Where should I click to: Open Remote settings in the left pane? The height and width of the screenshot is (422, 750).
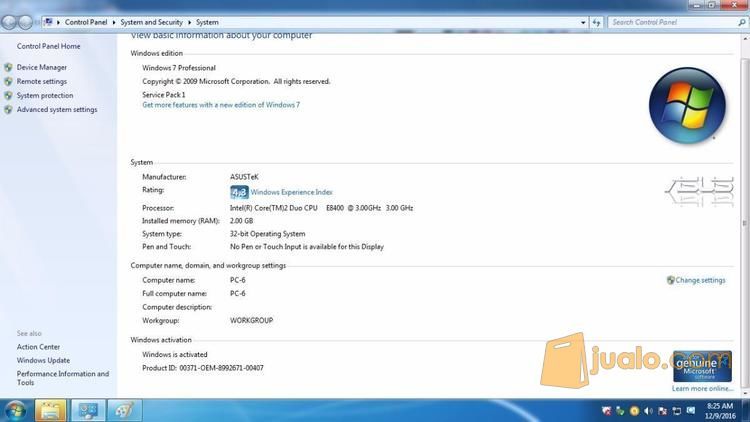42,82
